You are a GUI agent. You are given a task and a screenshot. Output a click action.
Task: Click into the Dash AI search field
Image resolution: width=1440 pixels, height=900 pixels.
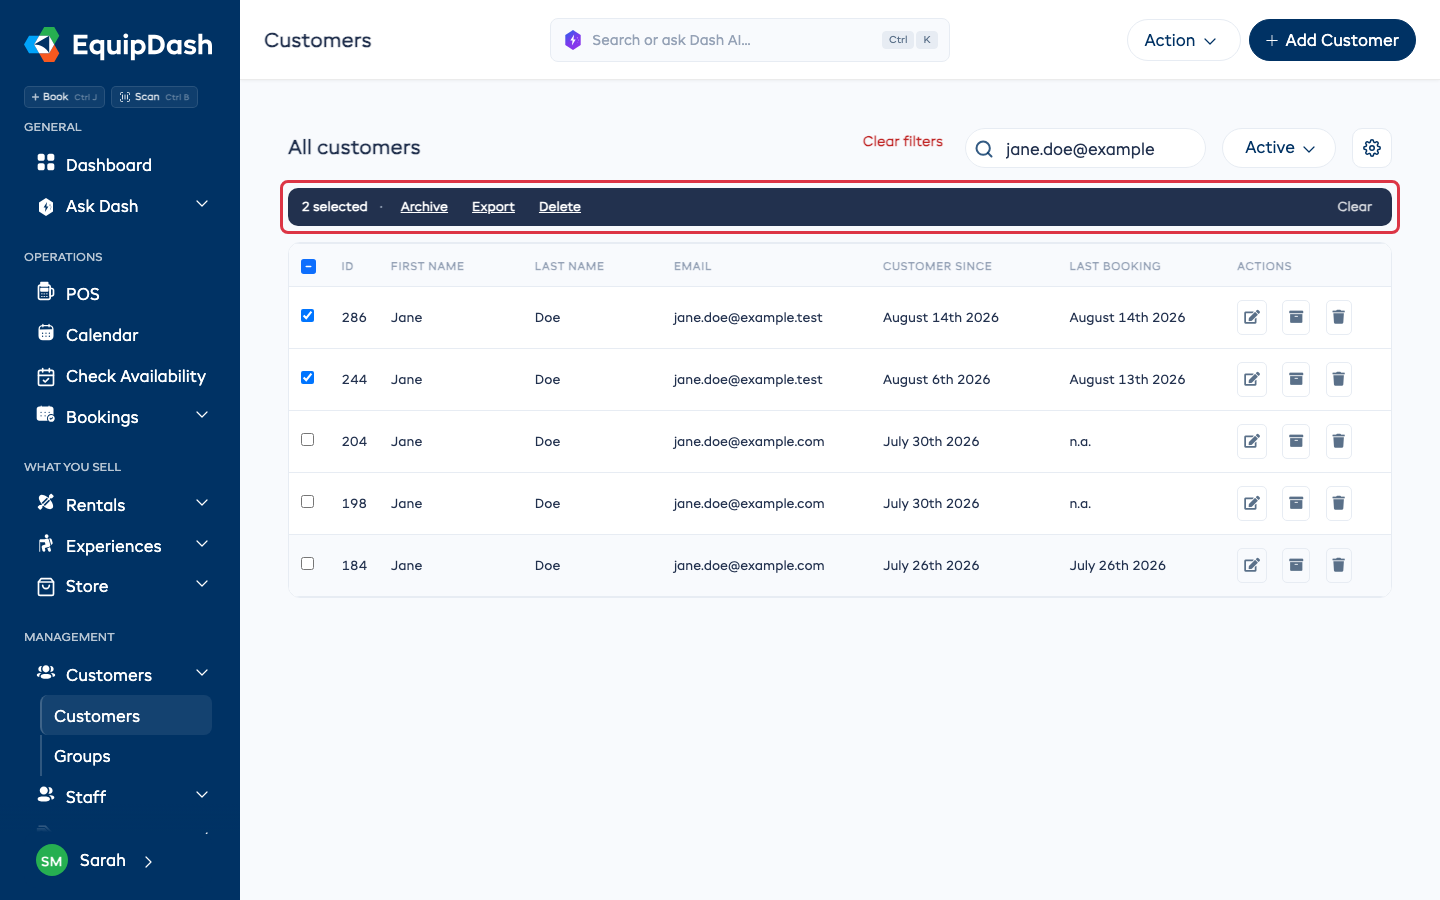[750, 40]
